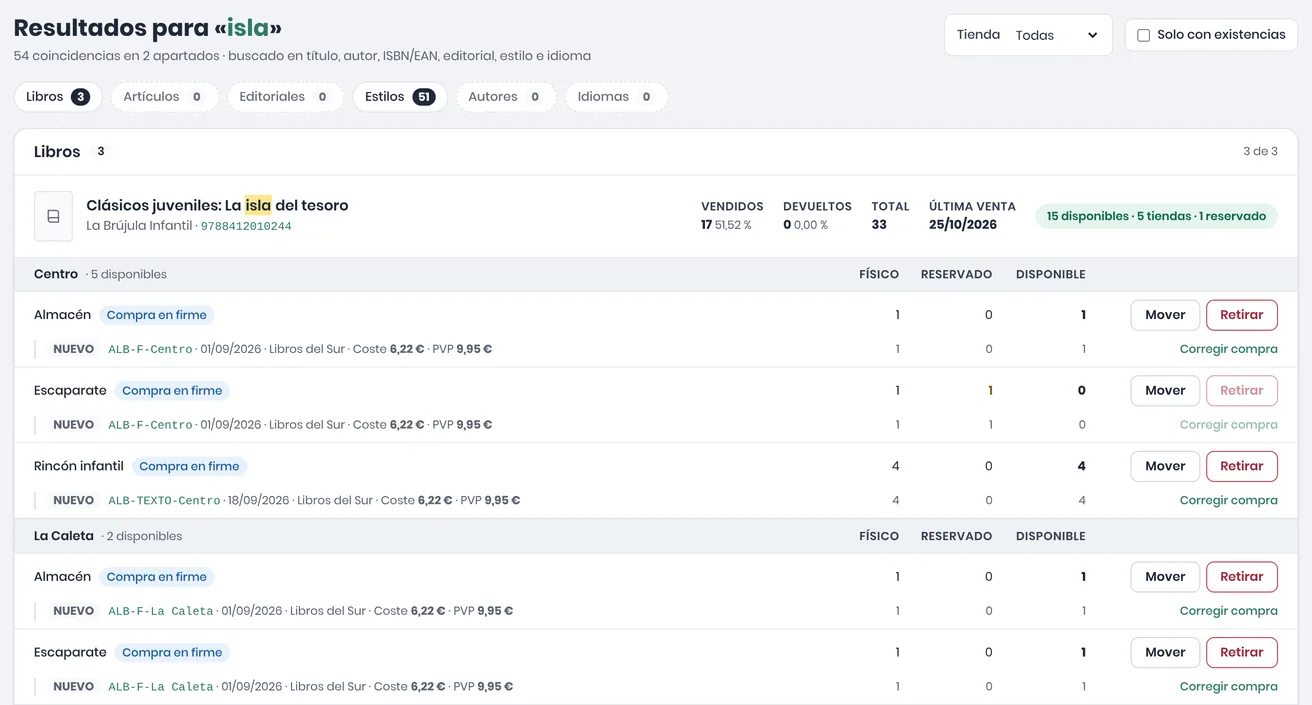Open the Editoriales filter tab
This screenshot has width=1312, height=705.
(285, 97)
